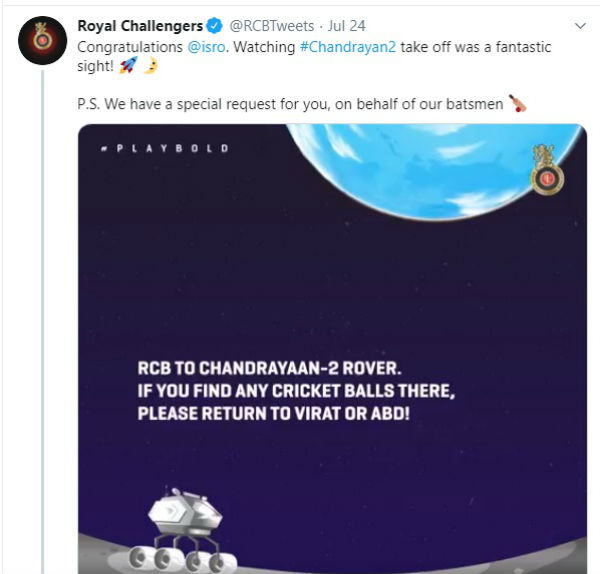Click the rocket emoji in the tweet
Viewport: 600px width, 574px height.
[x=126, y=66]
